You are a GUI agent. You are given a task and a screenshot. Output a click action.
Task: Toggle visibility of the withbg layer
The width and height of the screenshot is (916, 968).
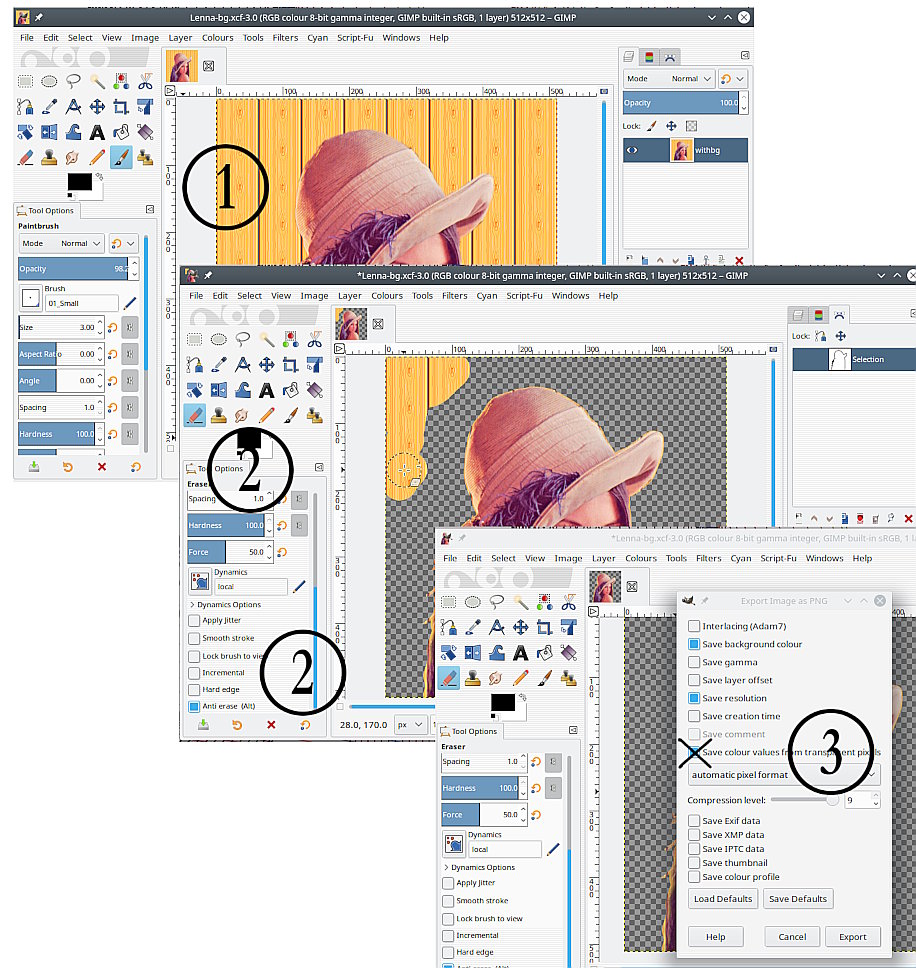pyautogui.click(x=632, y=150)
